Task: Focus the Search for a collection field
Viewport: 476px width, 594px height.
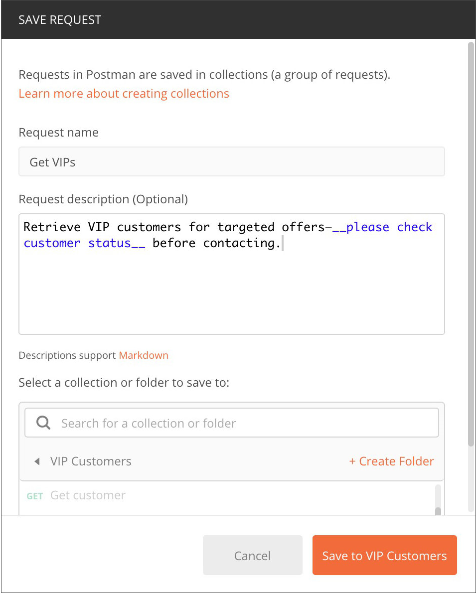Action: (x=231, y=423)
